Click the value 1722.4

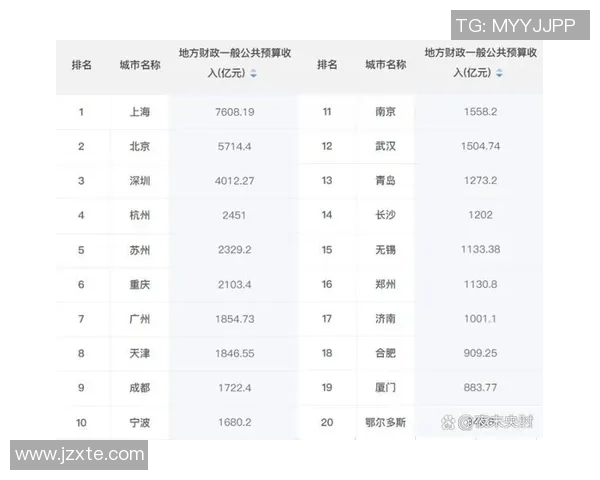(235, 388)
